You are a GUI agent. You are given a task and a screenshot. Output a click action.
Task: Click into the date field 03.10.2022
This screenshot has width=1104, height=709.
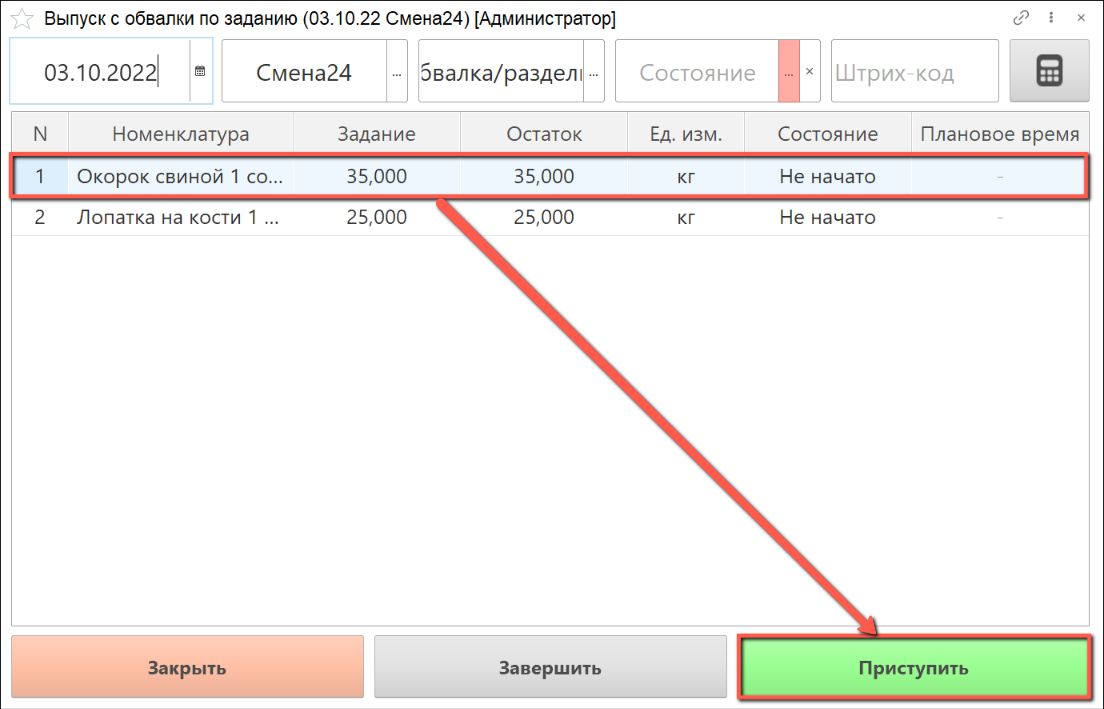[x=100, y=72]
